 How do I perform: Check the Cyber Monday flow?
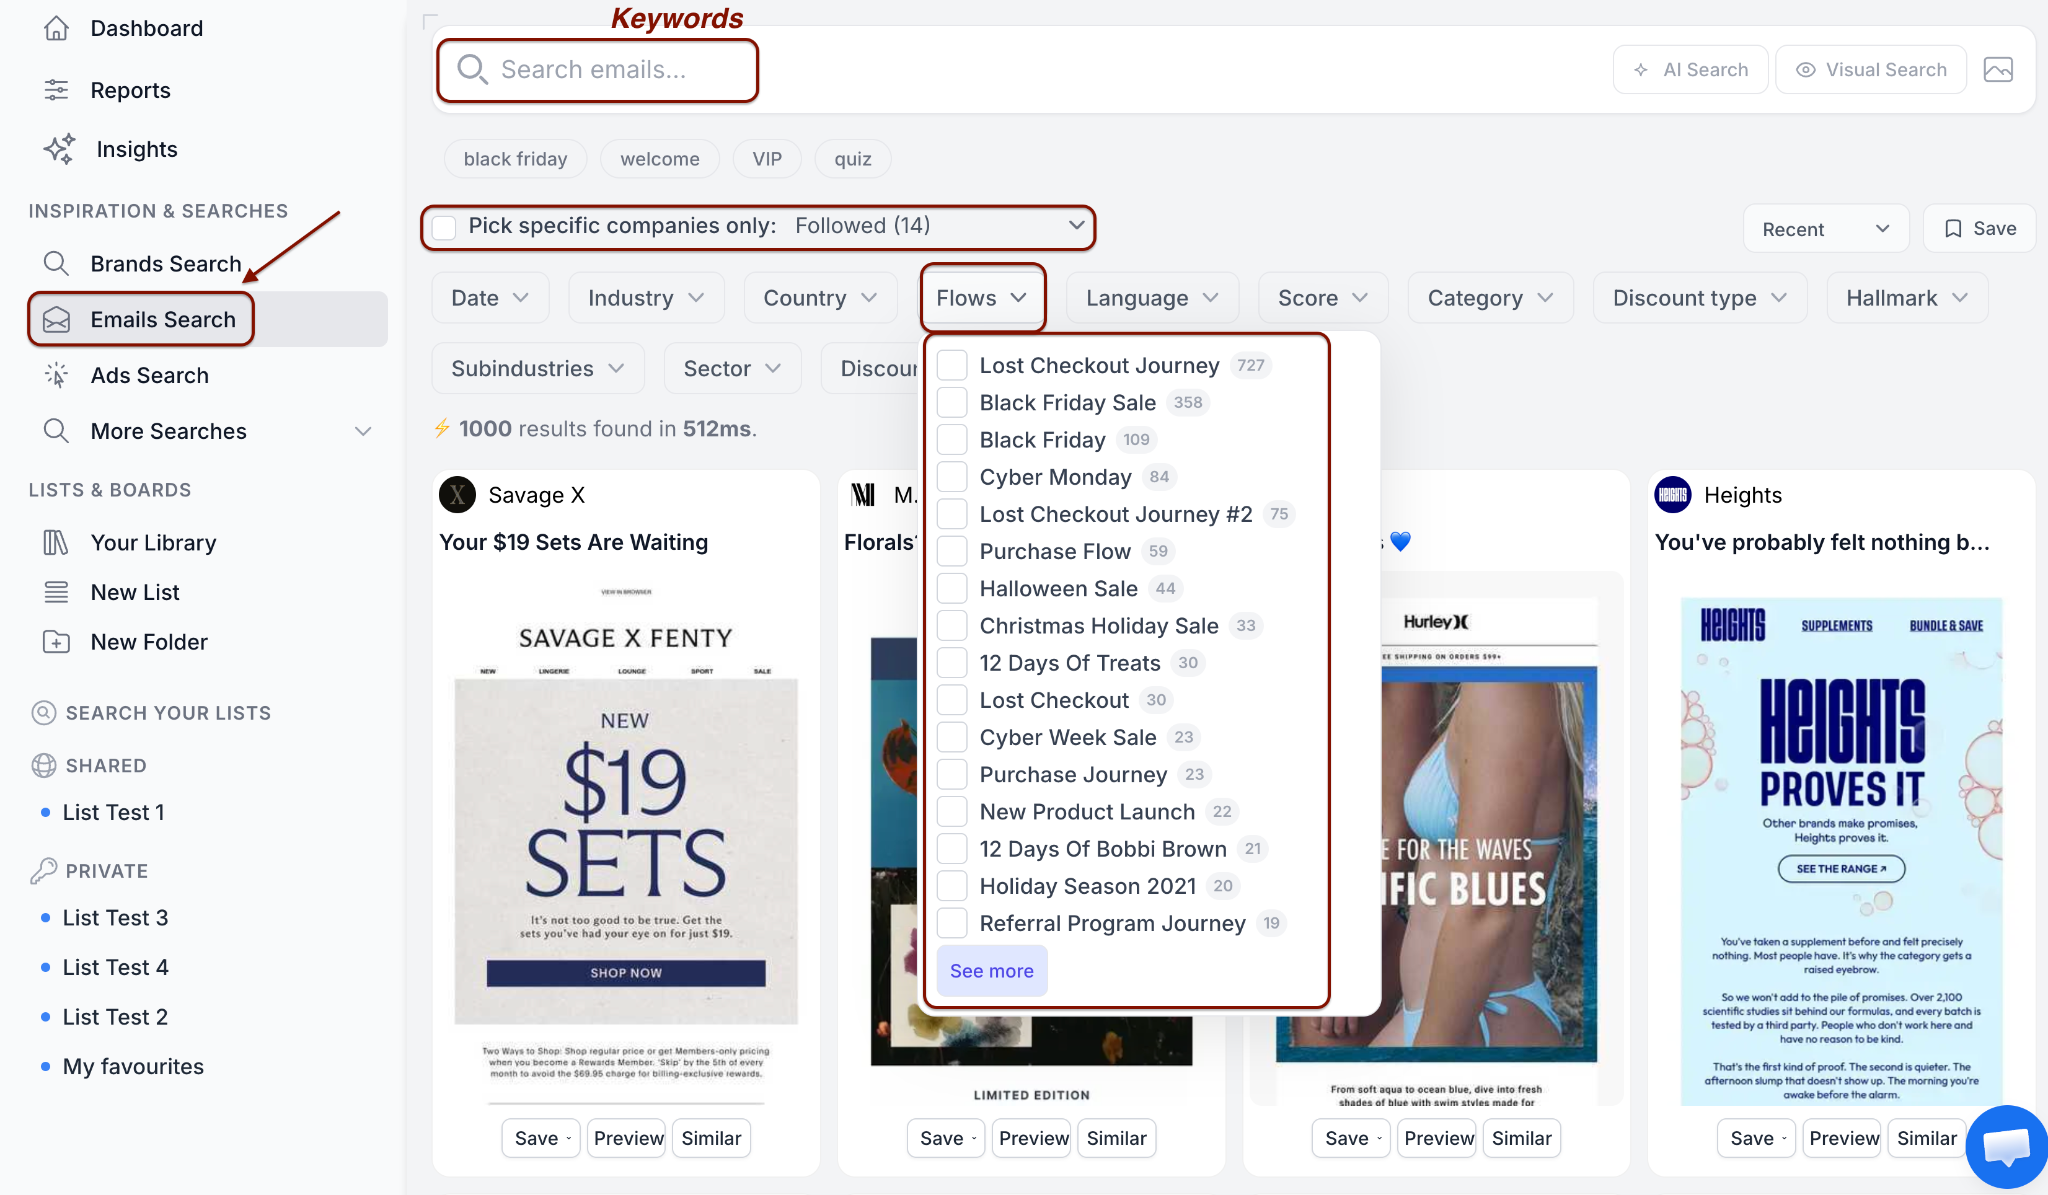[x=952, y=477]
